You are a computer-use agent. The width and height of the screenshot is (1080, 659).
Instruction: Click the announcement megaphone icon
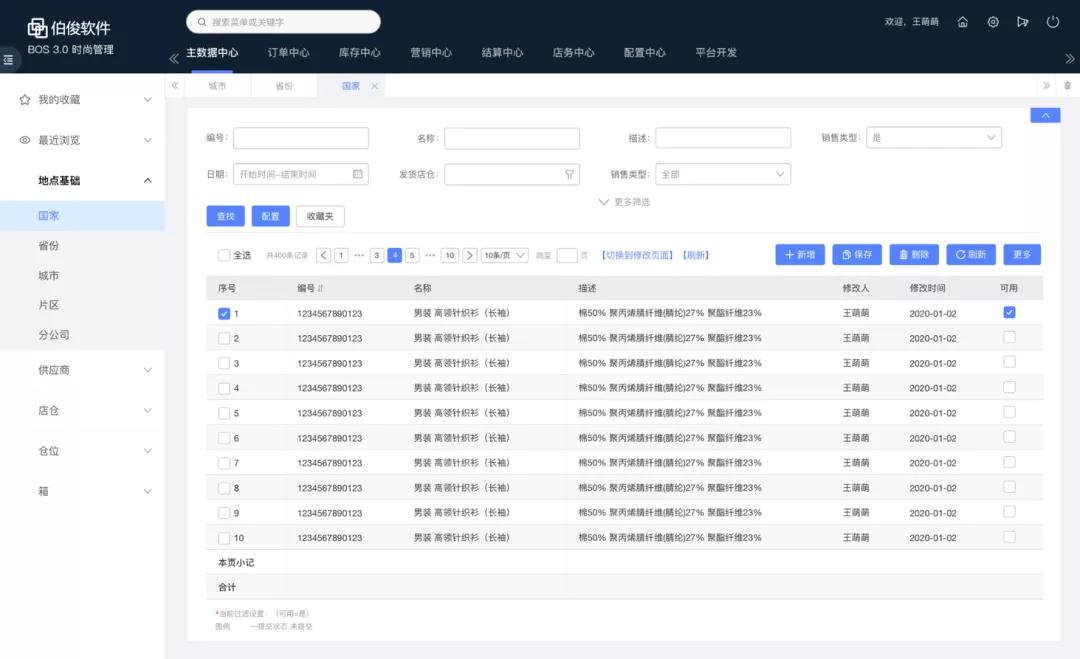1022,21
